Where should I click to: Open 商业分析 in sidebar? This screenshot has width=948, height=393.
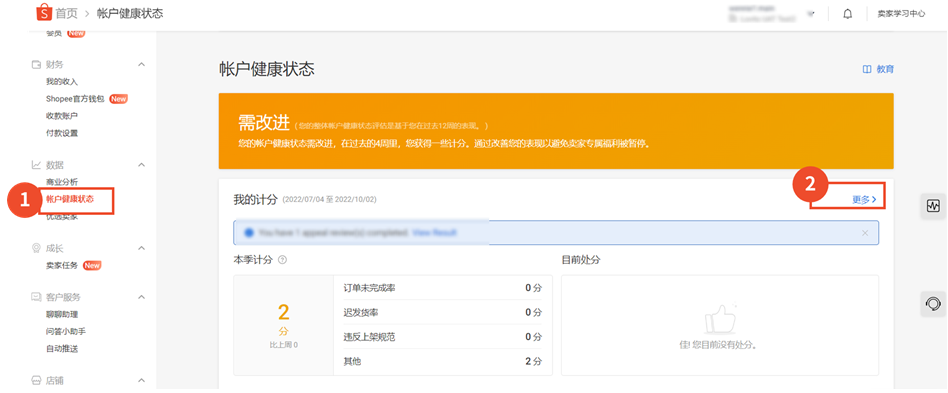[62, 182]
